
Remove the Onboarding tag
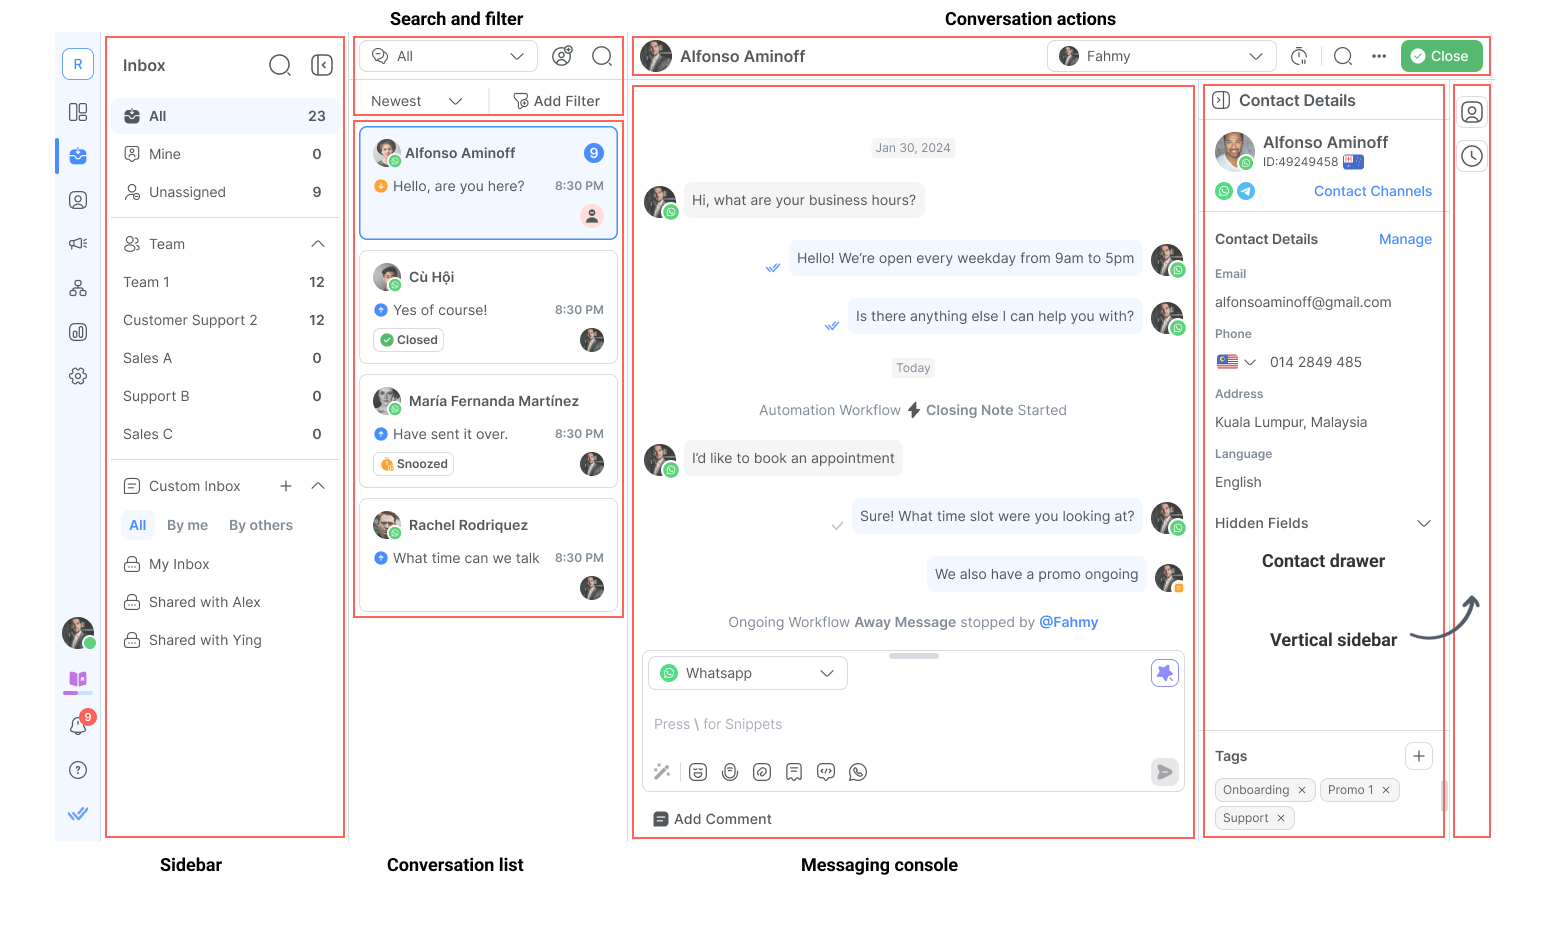1302,790
